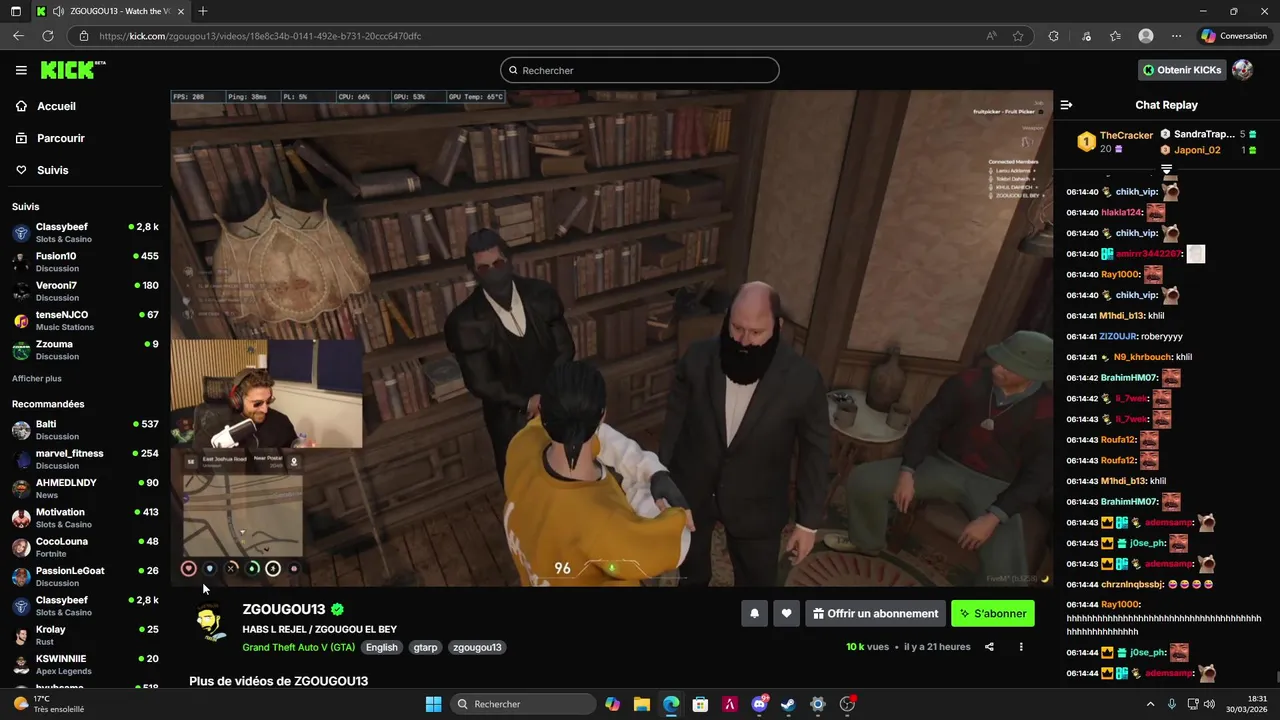Viewport: 1280px width, 720px height.
Task: Click the browser address bar URL
Action: (x=260, y=36)
